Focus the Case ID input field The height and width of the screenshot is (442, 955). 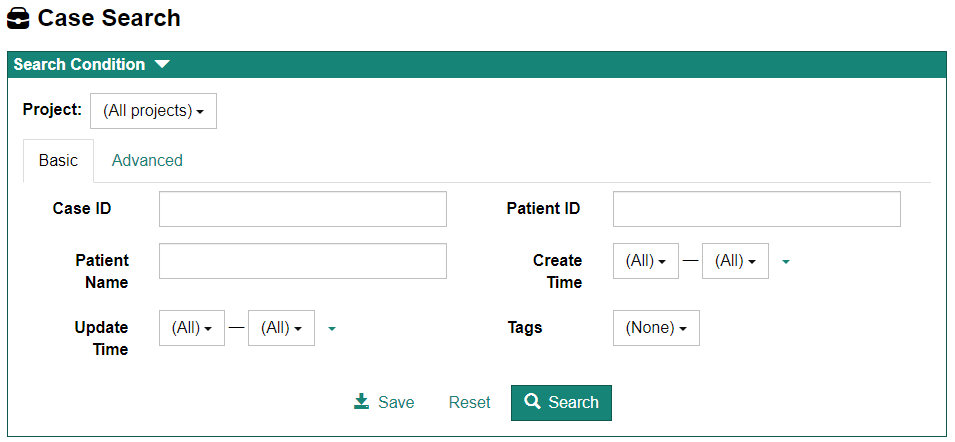point(302,209)
